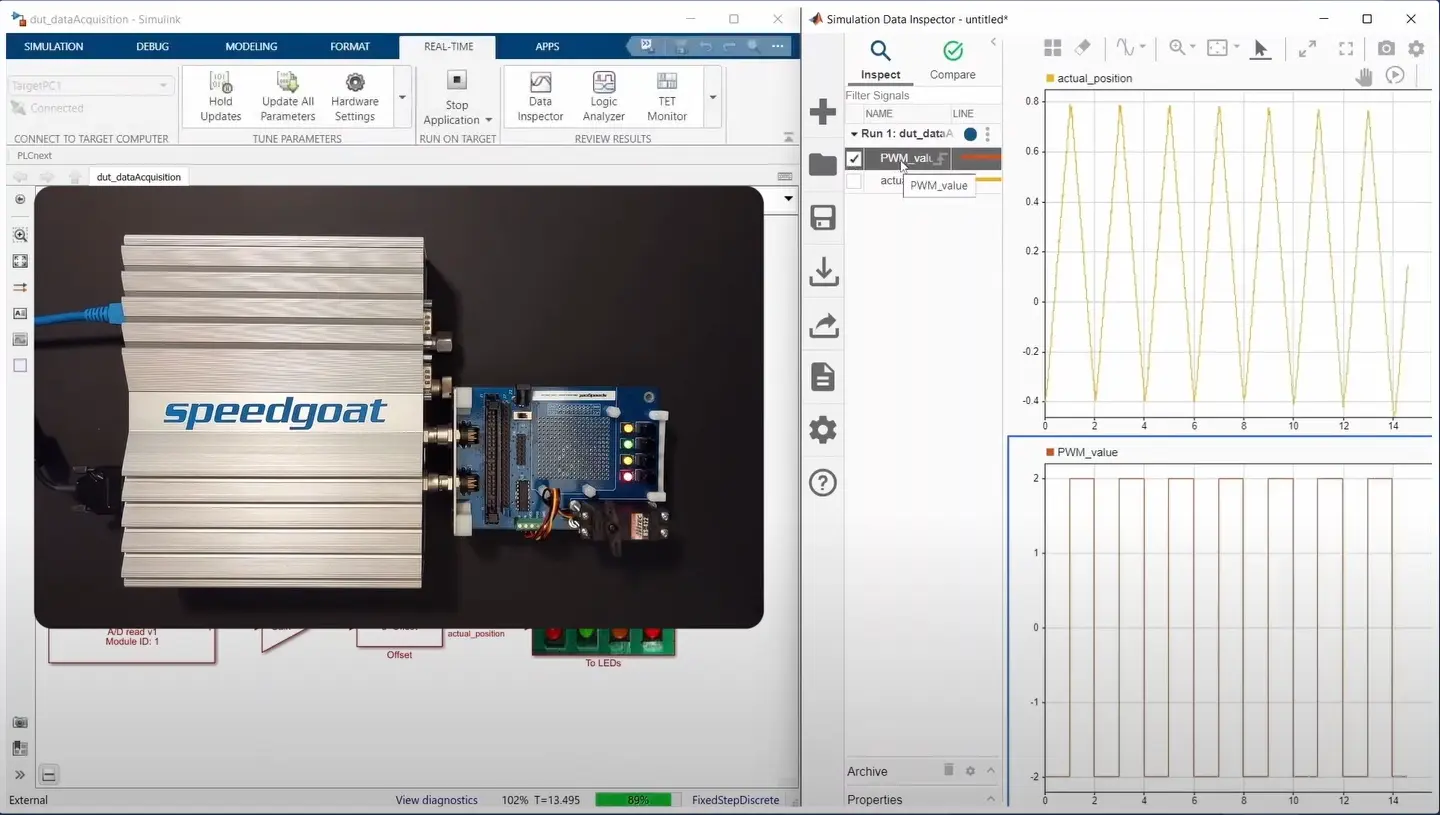Click the folder Open icon in Data Inspector
The width and height of the screenshot is (1440, 815).
(823, 165)
